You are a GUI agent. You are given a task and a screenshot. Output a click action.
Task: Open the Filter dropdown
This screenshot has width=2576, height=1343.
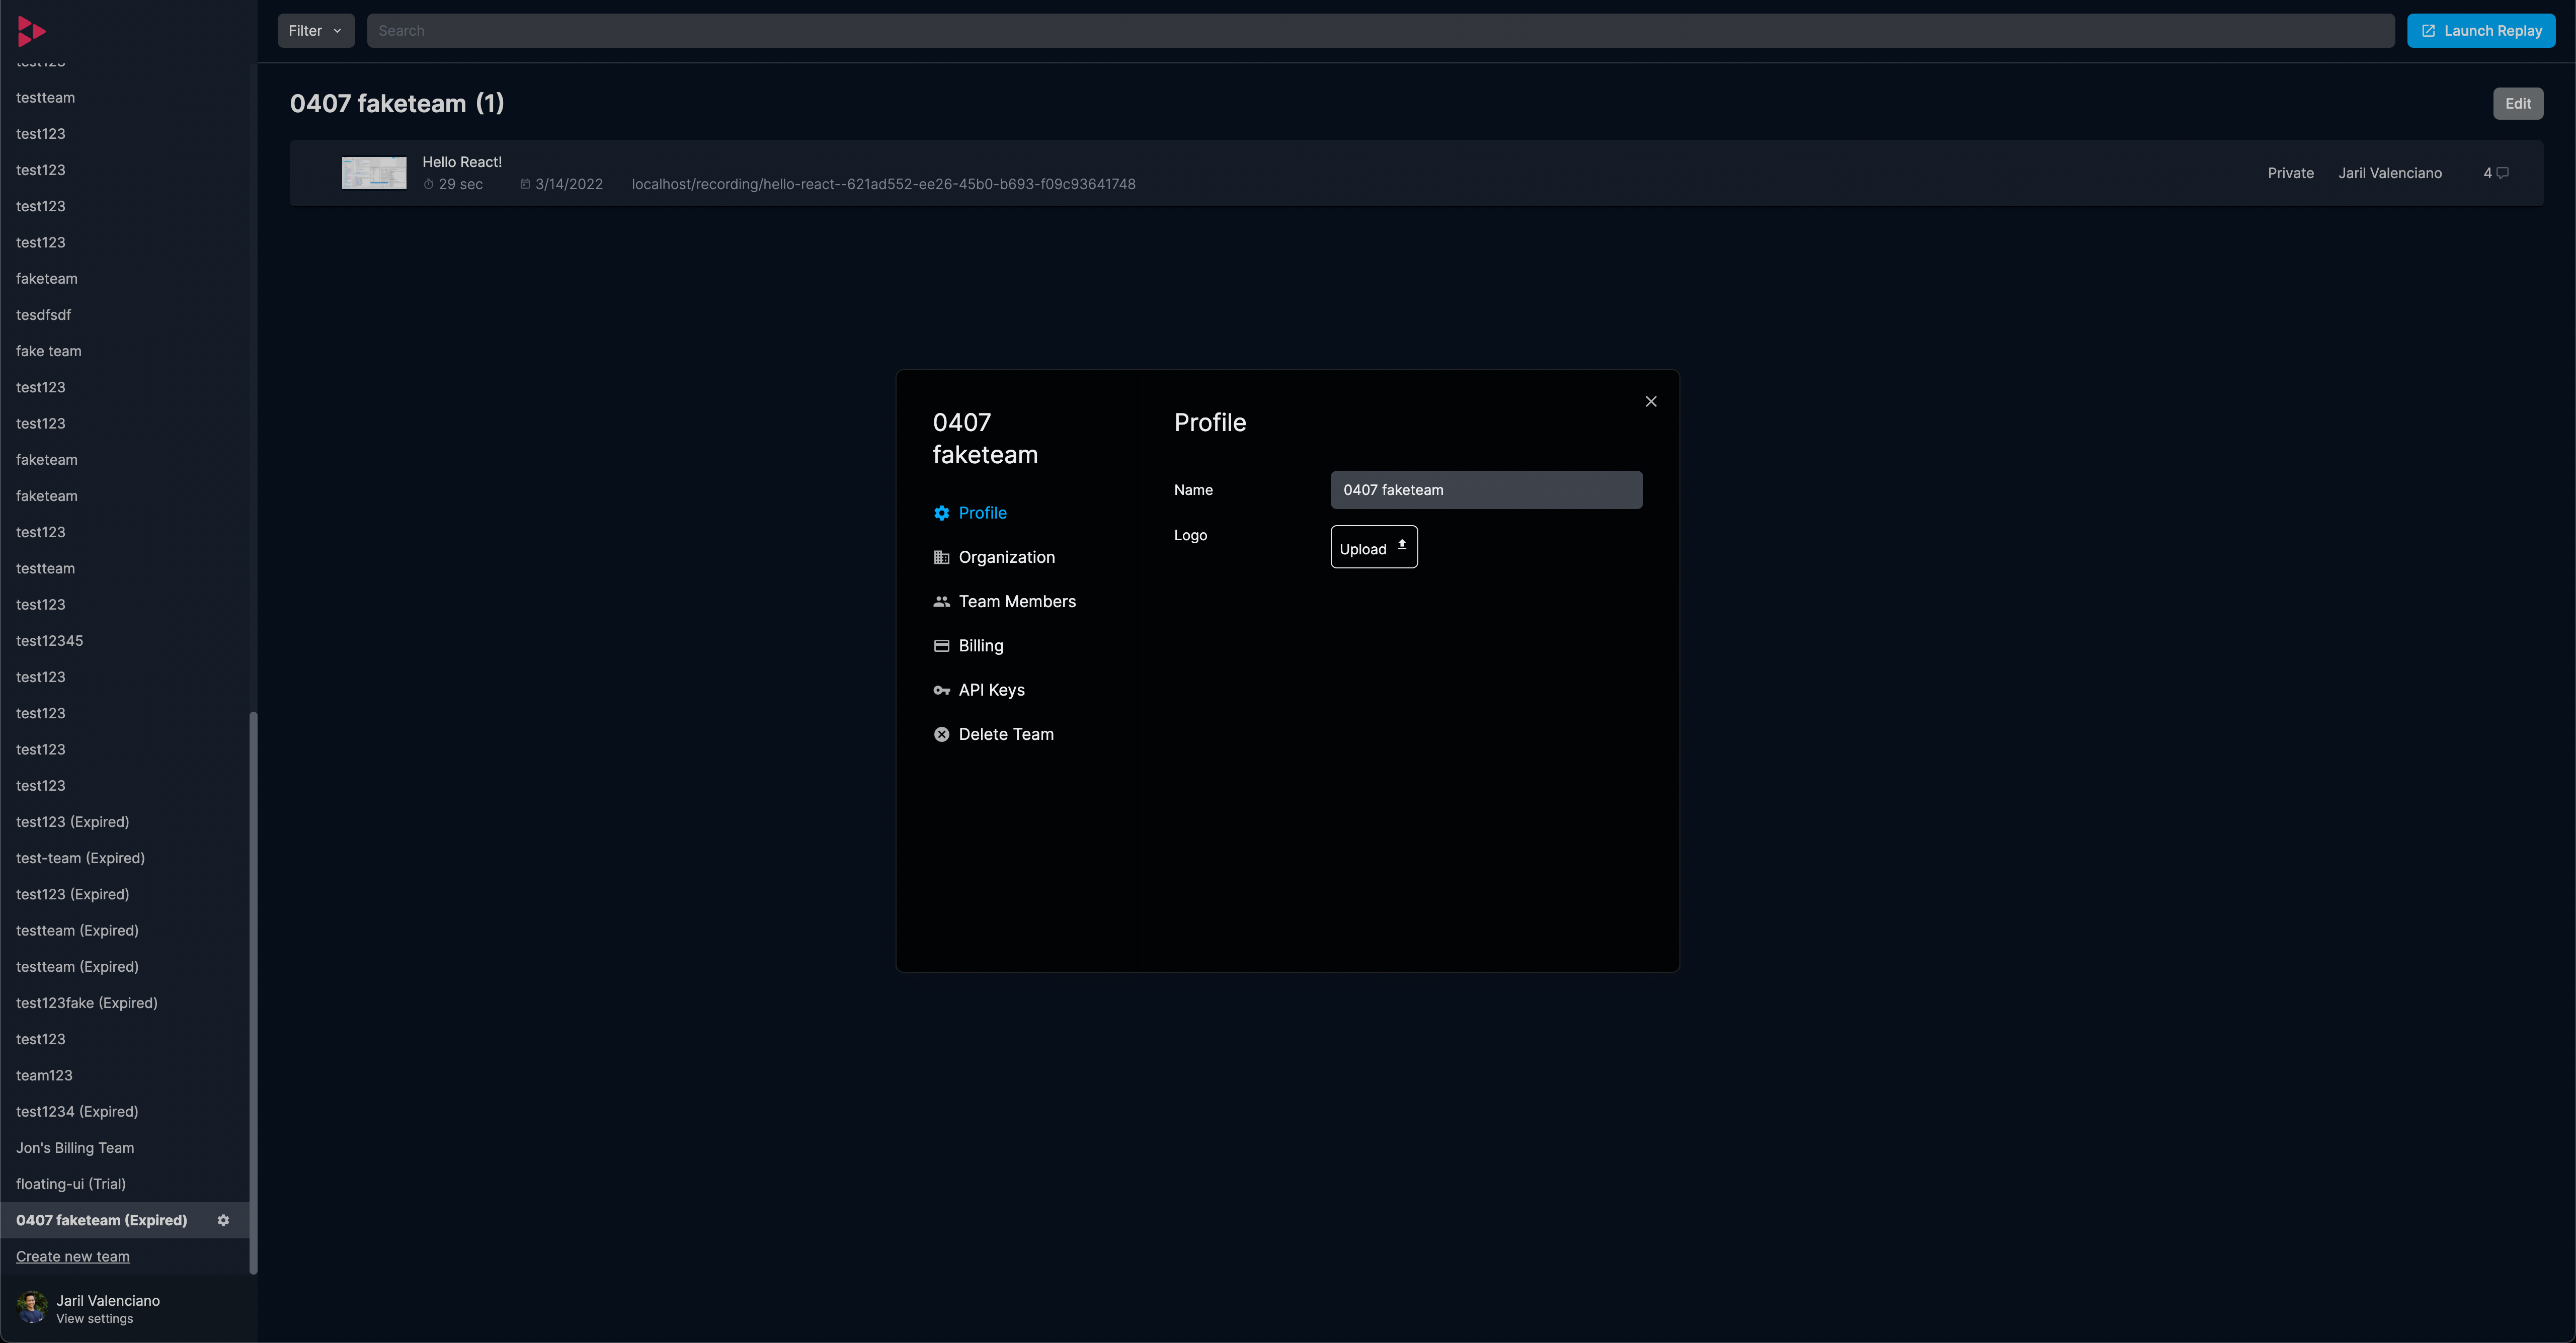click(315, 31)
